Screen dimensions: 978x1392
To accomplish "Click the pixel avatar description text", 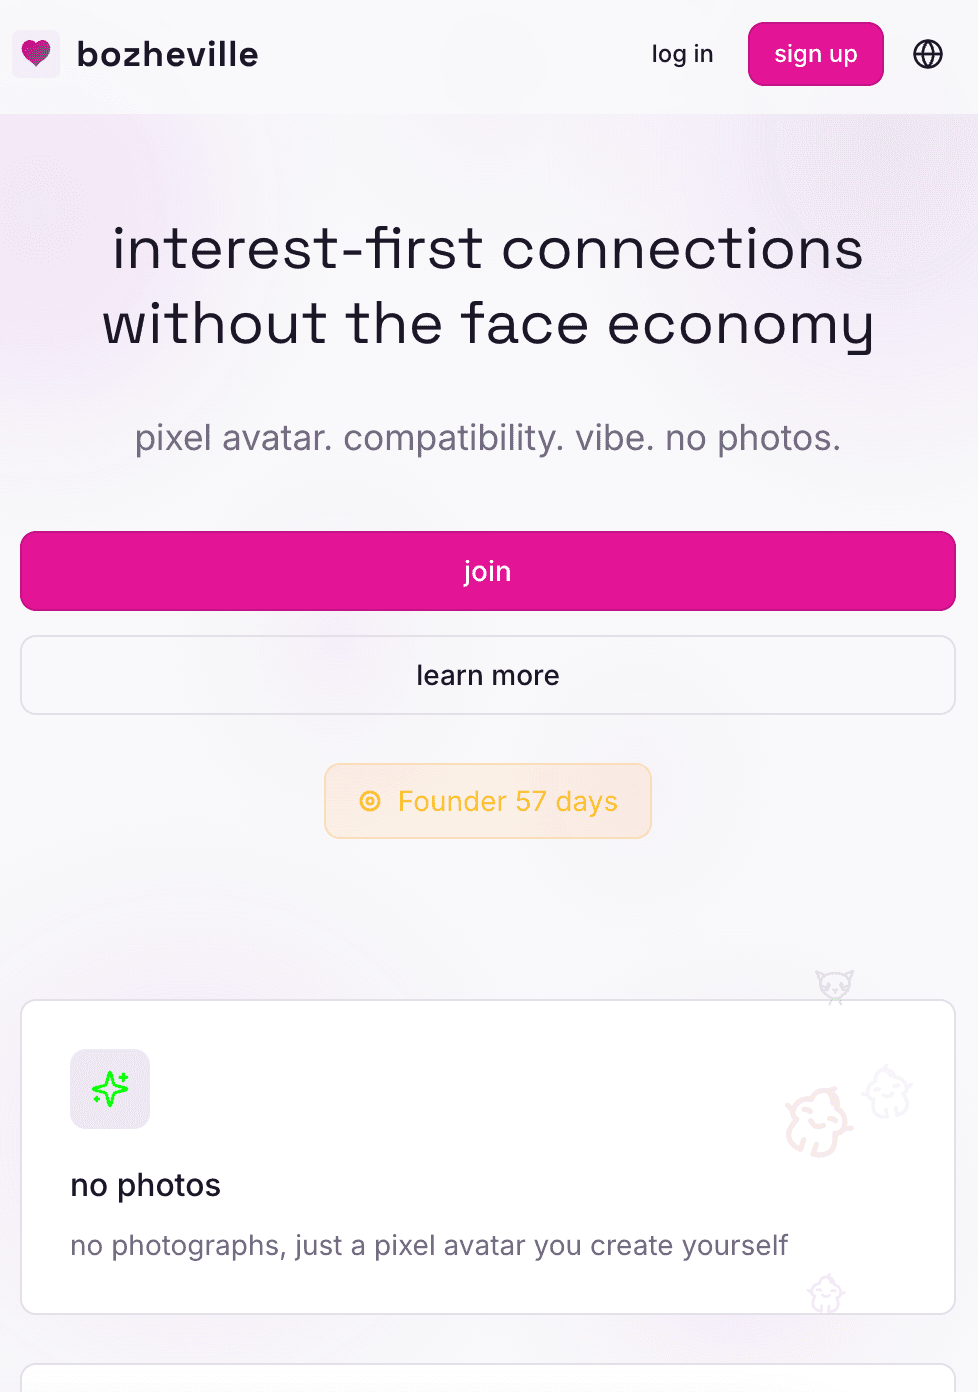I will point(428,1245).
